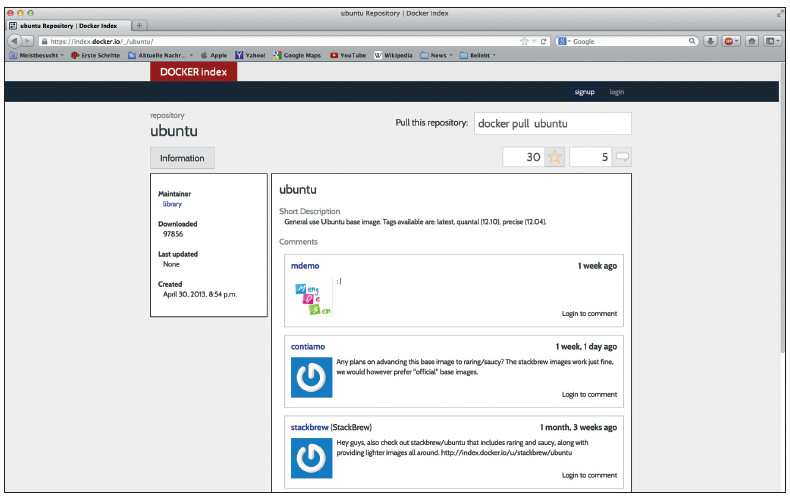The height and width of the screenshot is (502, 790).
Task: Click signup in the navigation bar
Action: [584, 92]
